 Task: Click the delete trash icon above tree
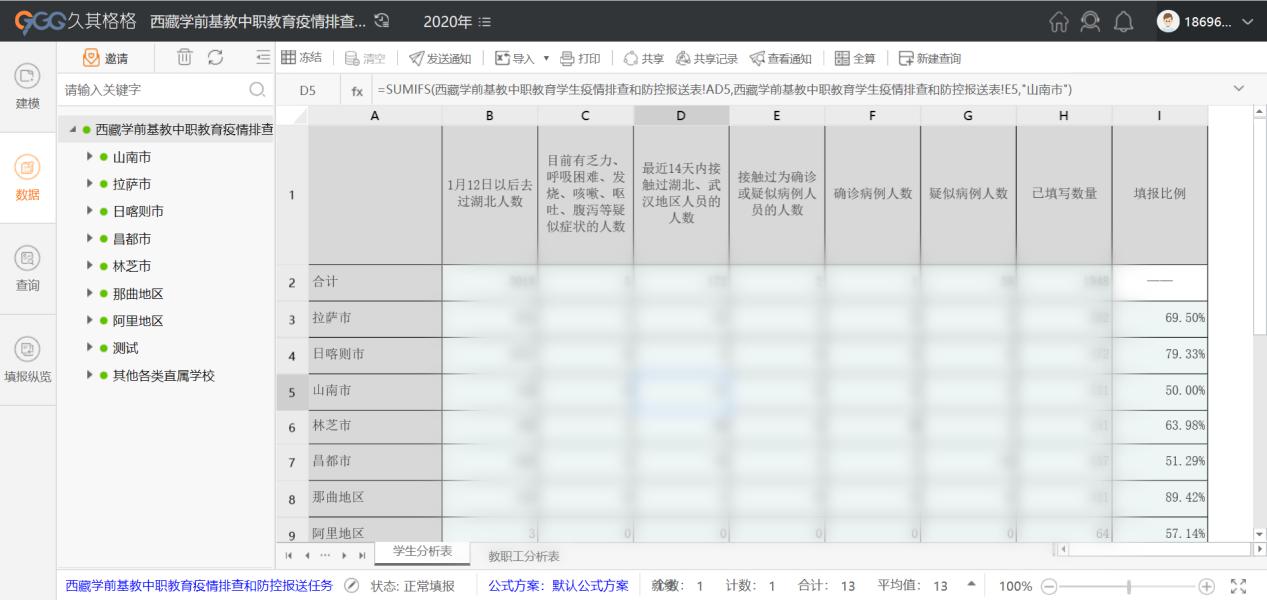(184, 58)
